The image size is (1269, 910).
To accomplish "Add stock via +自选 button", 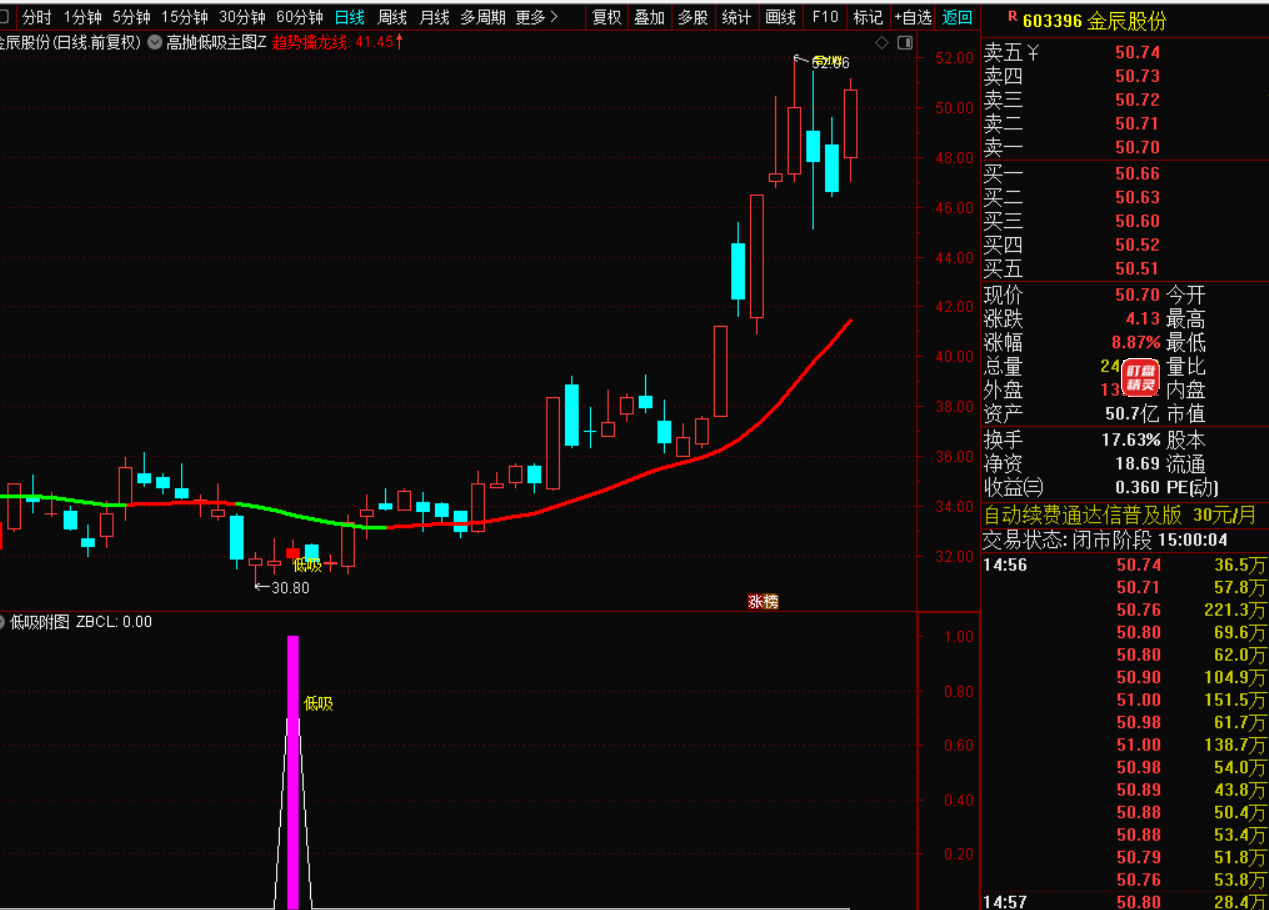I will click(913, 17).
